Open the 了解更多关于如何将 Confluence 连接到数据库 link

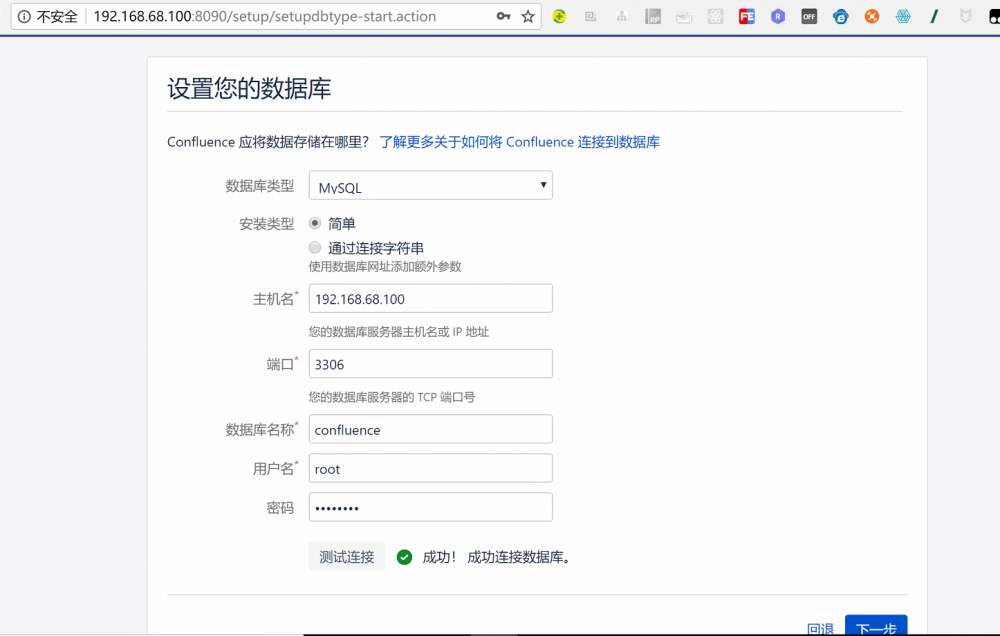click(x=520, y=142)
